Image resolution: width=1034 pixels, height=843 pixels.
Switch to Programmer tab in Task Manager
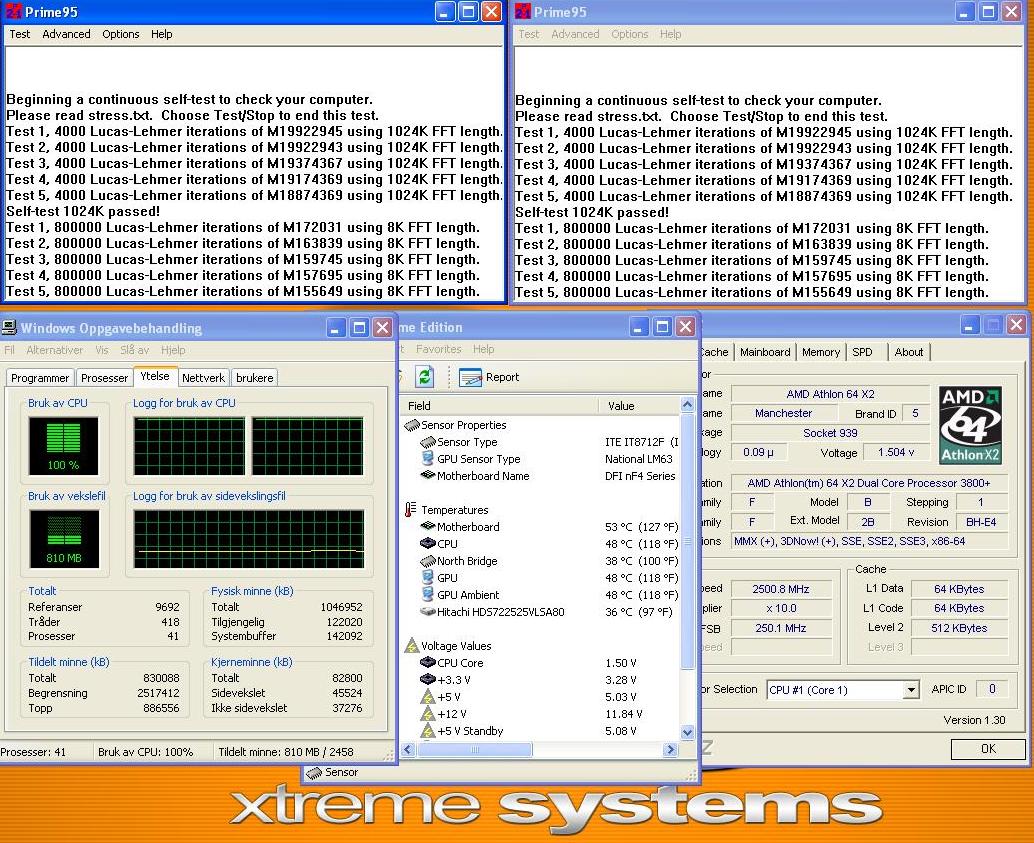pyautogui.click(x=40, y=378)
